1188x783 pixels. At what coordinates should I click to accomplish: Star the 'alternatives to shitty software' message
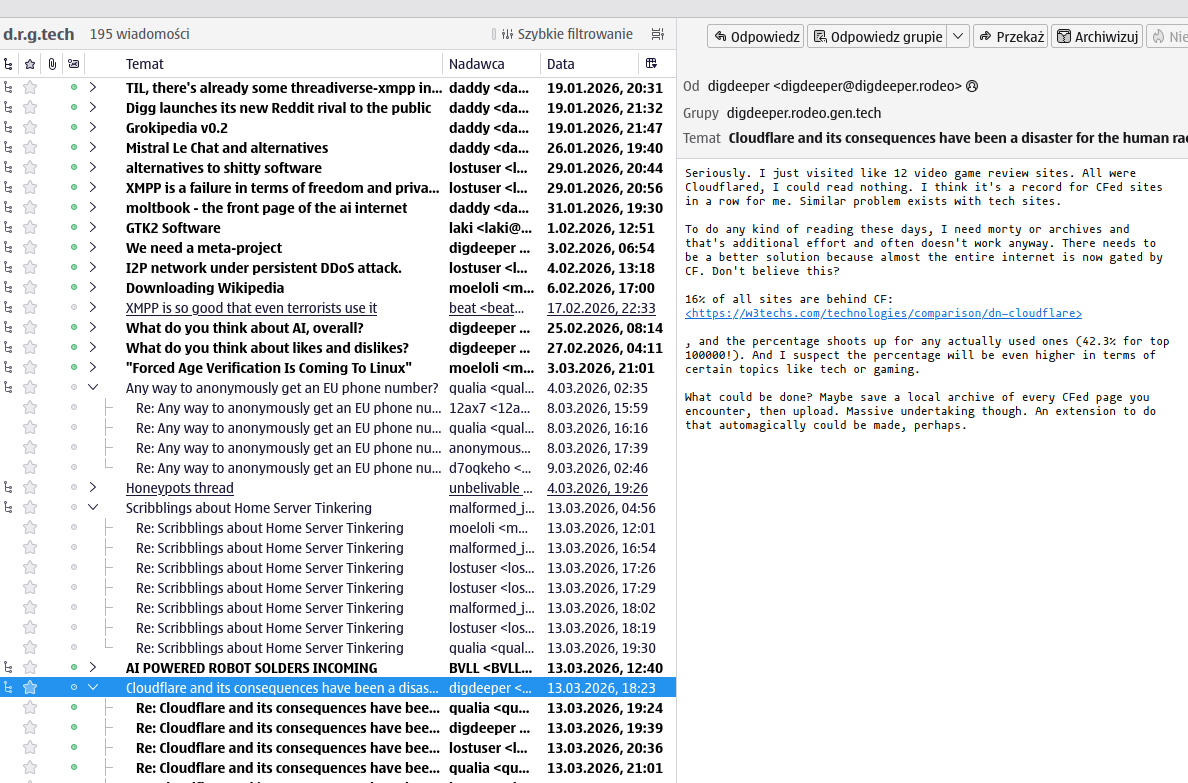[x=30, y=168]
